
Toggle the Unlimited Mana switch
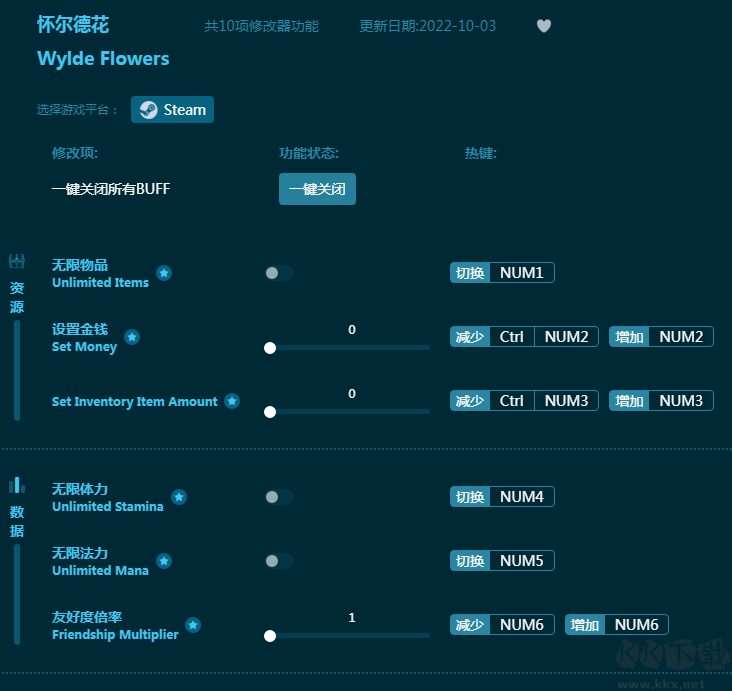(279, 561)
